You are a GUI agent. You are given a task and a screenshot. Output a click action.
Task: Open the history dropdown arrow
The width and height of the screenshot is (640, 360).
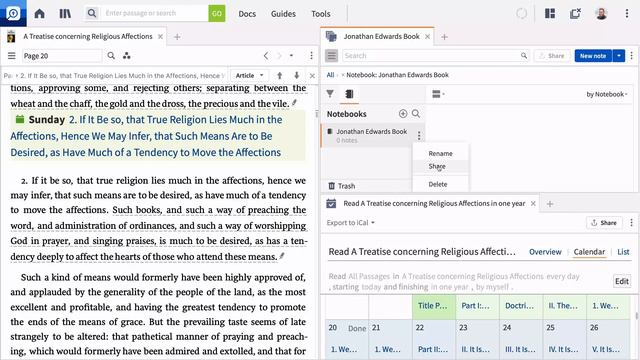tap(291, 56)
